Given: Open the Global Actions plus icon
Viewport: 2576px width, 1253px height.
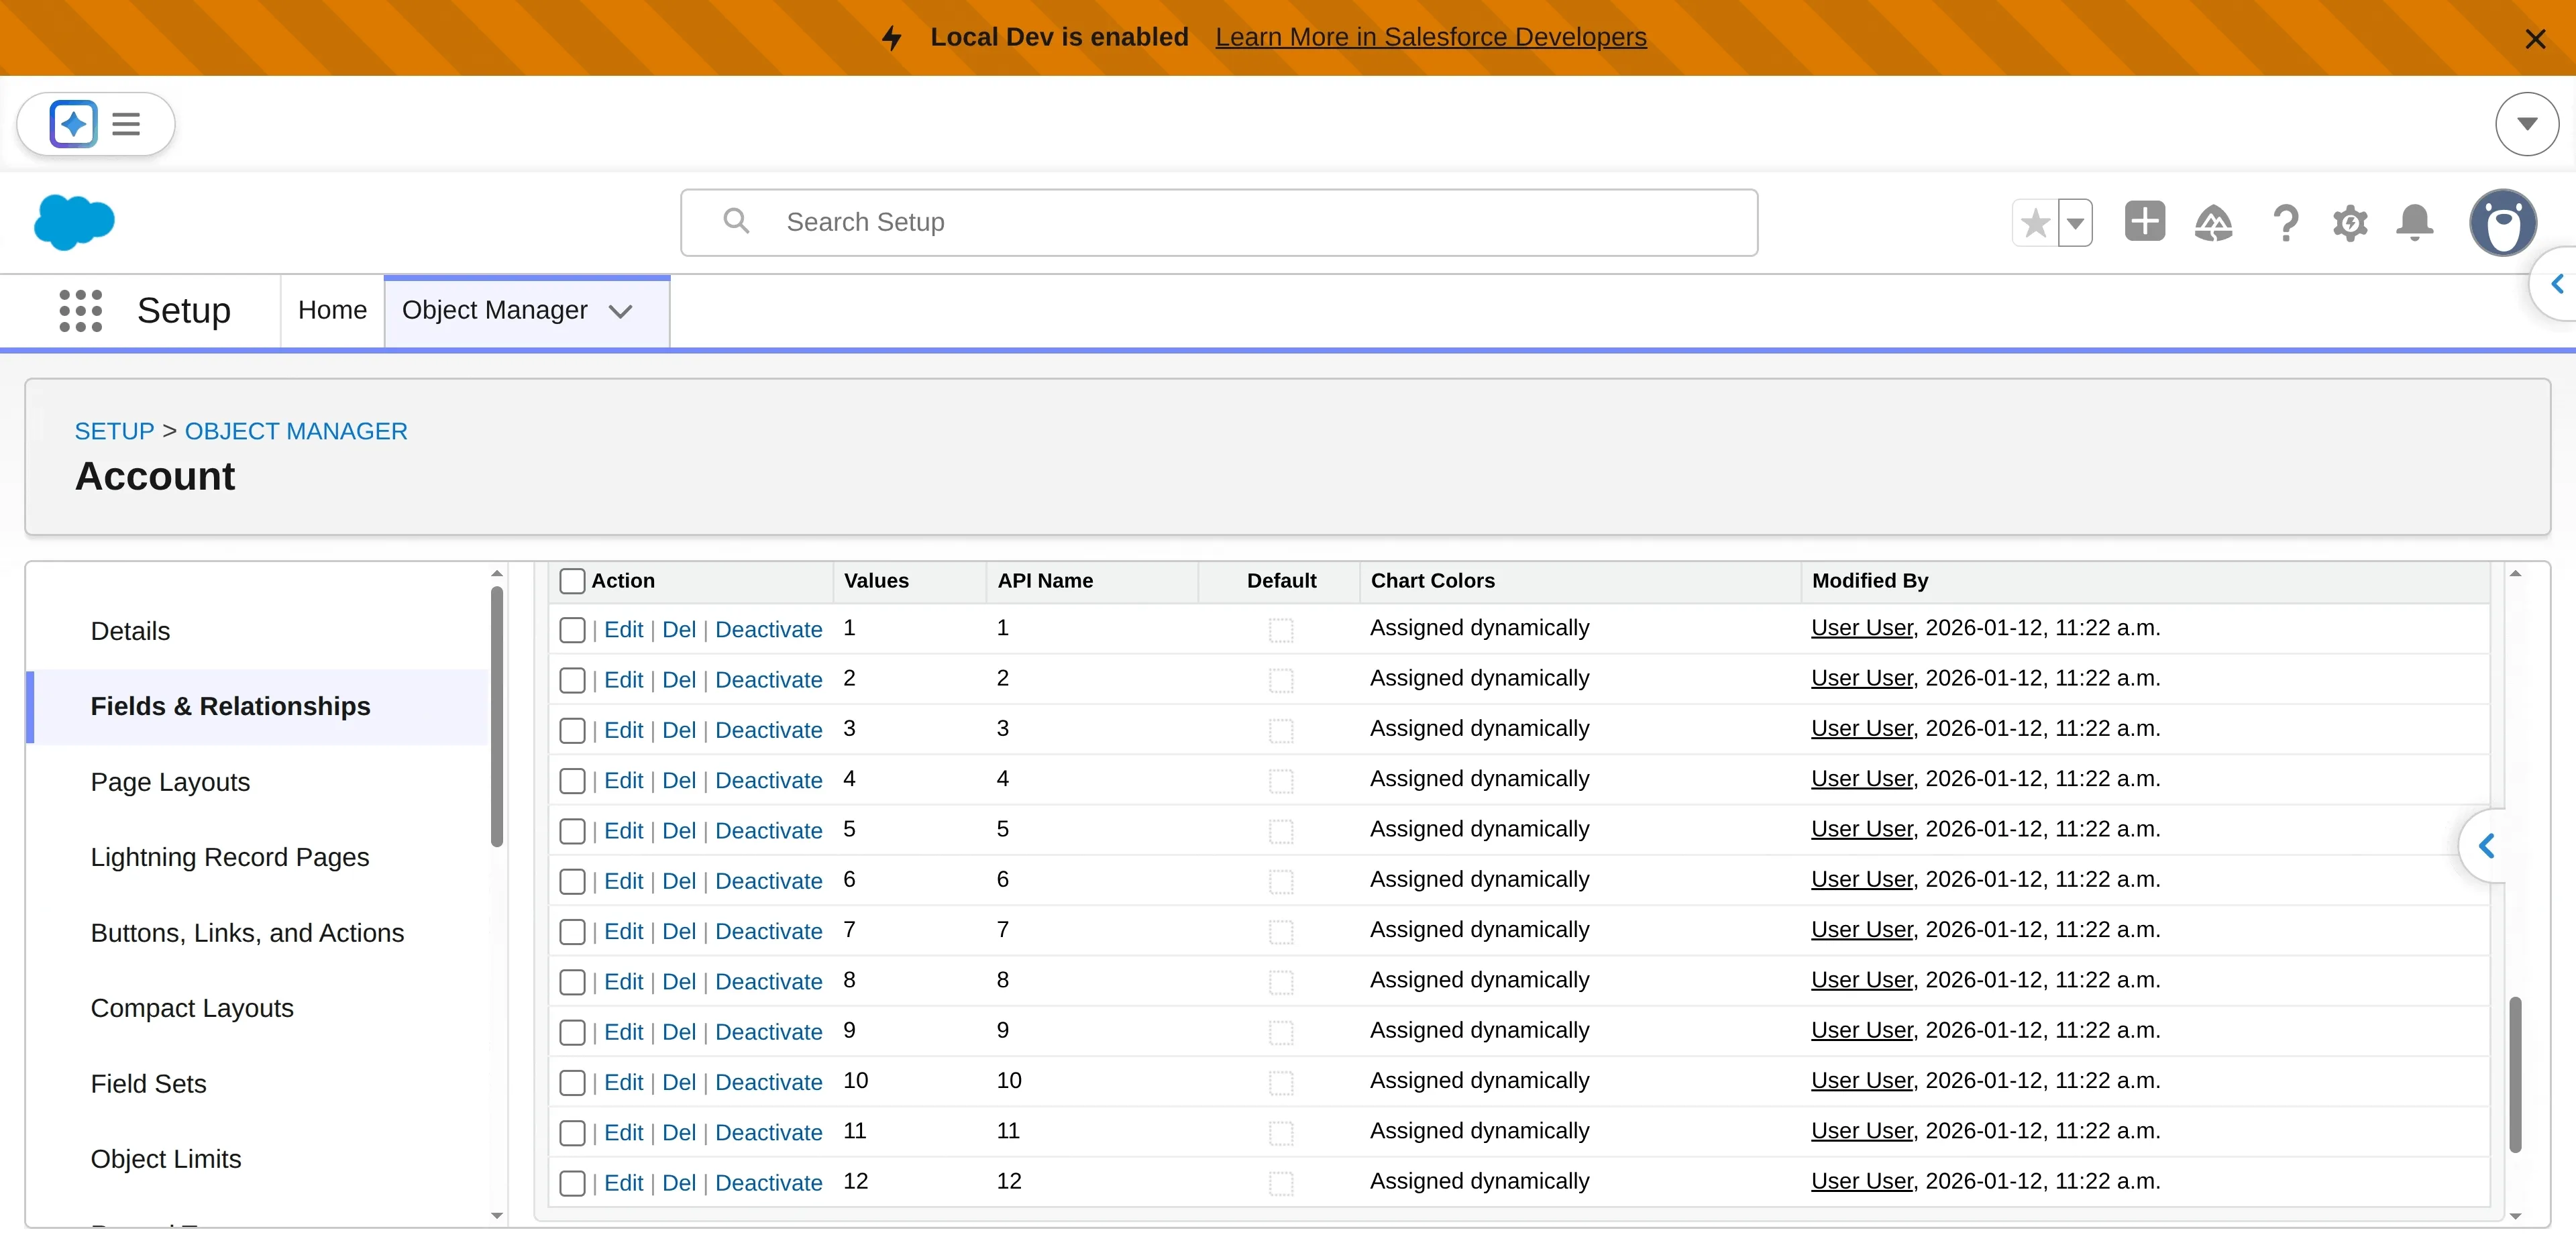Looking at the screenshot, I should pyautogui.click(x=2144, y=222).
